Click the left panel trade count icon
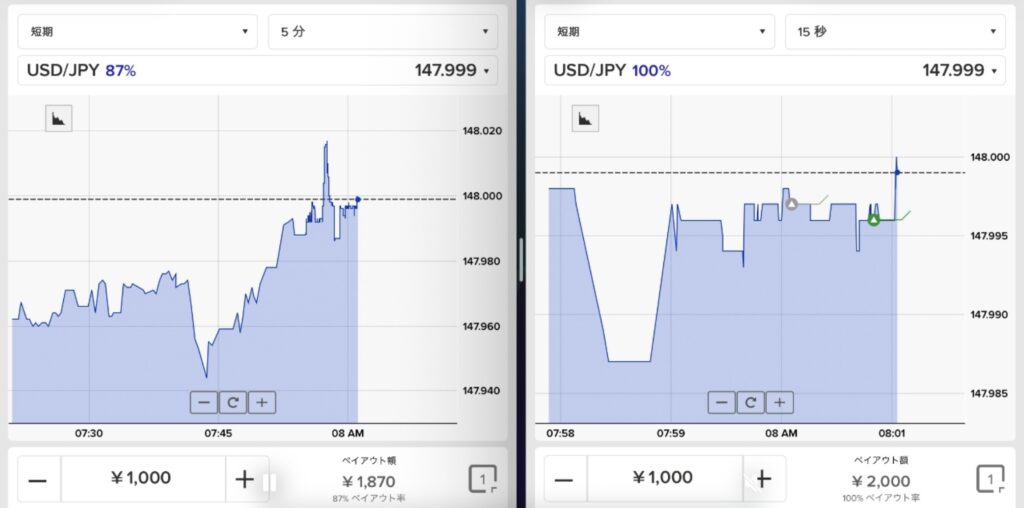The image size is (1024, 508). point(484,479)
